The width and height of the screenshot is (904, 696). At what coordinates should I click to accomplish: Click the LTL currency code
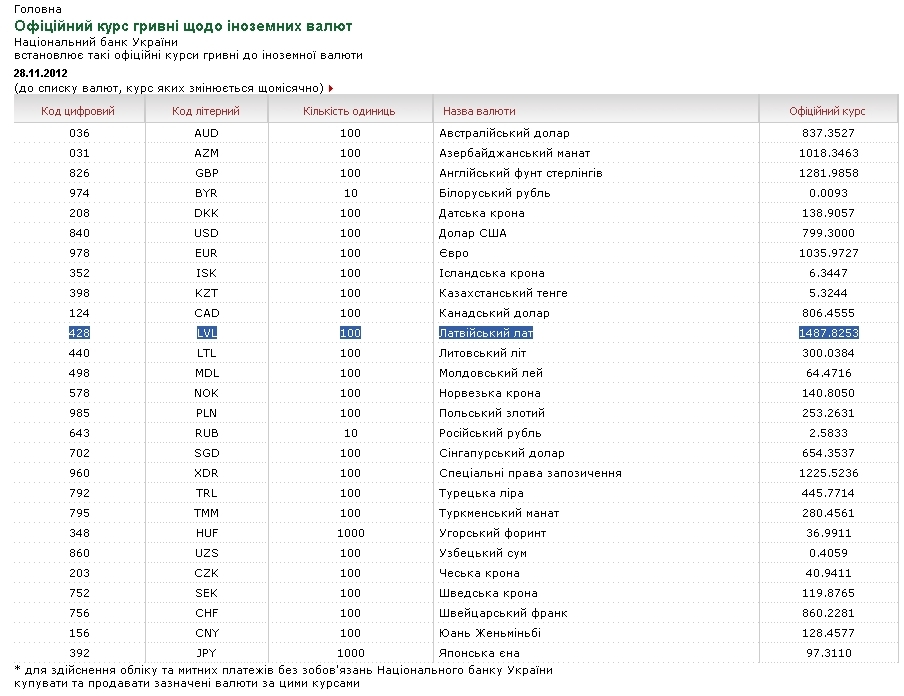click(x=206, y=353)
